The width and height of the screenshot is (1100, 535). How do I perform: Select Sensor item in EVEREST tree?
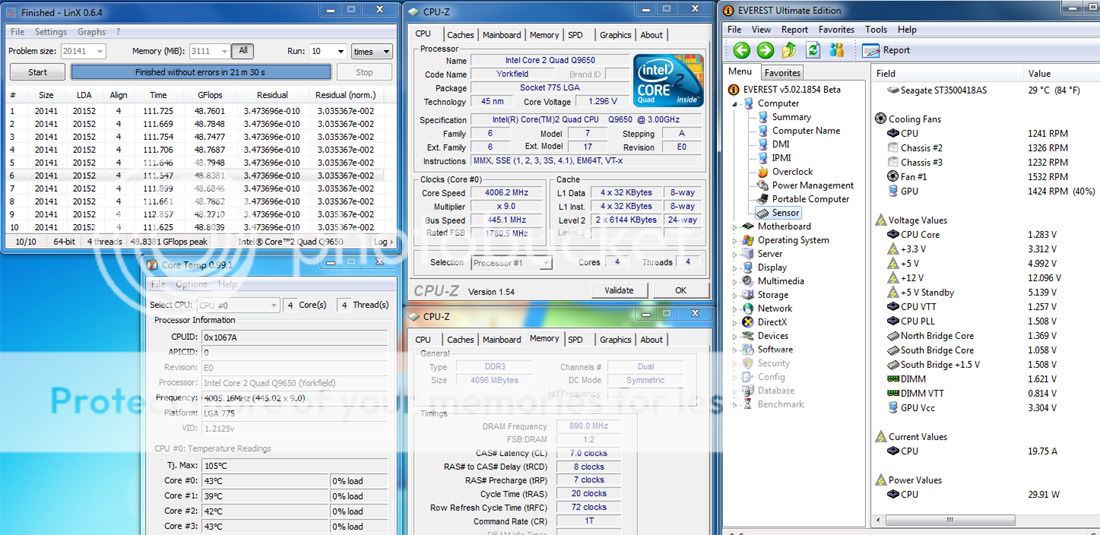coord(785,212)
